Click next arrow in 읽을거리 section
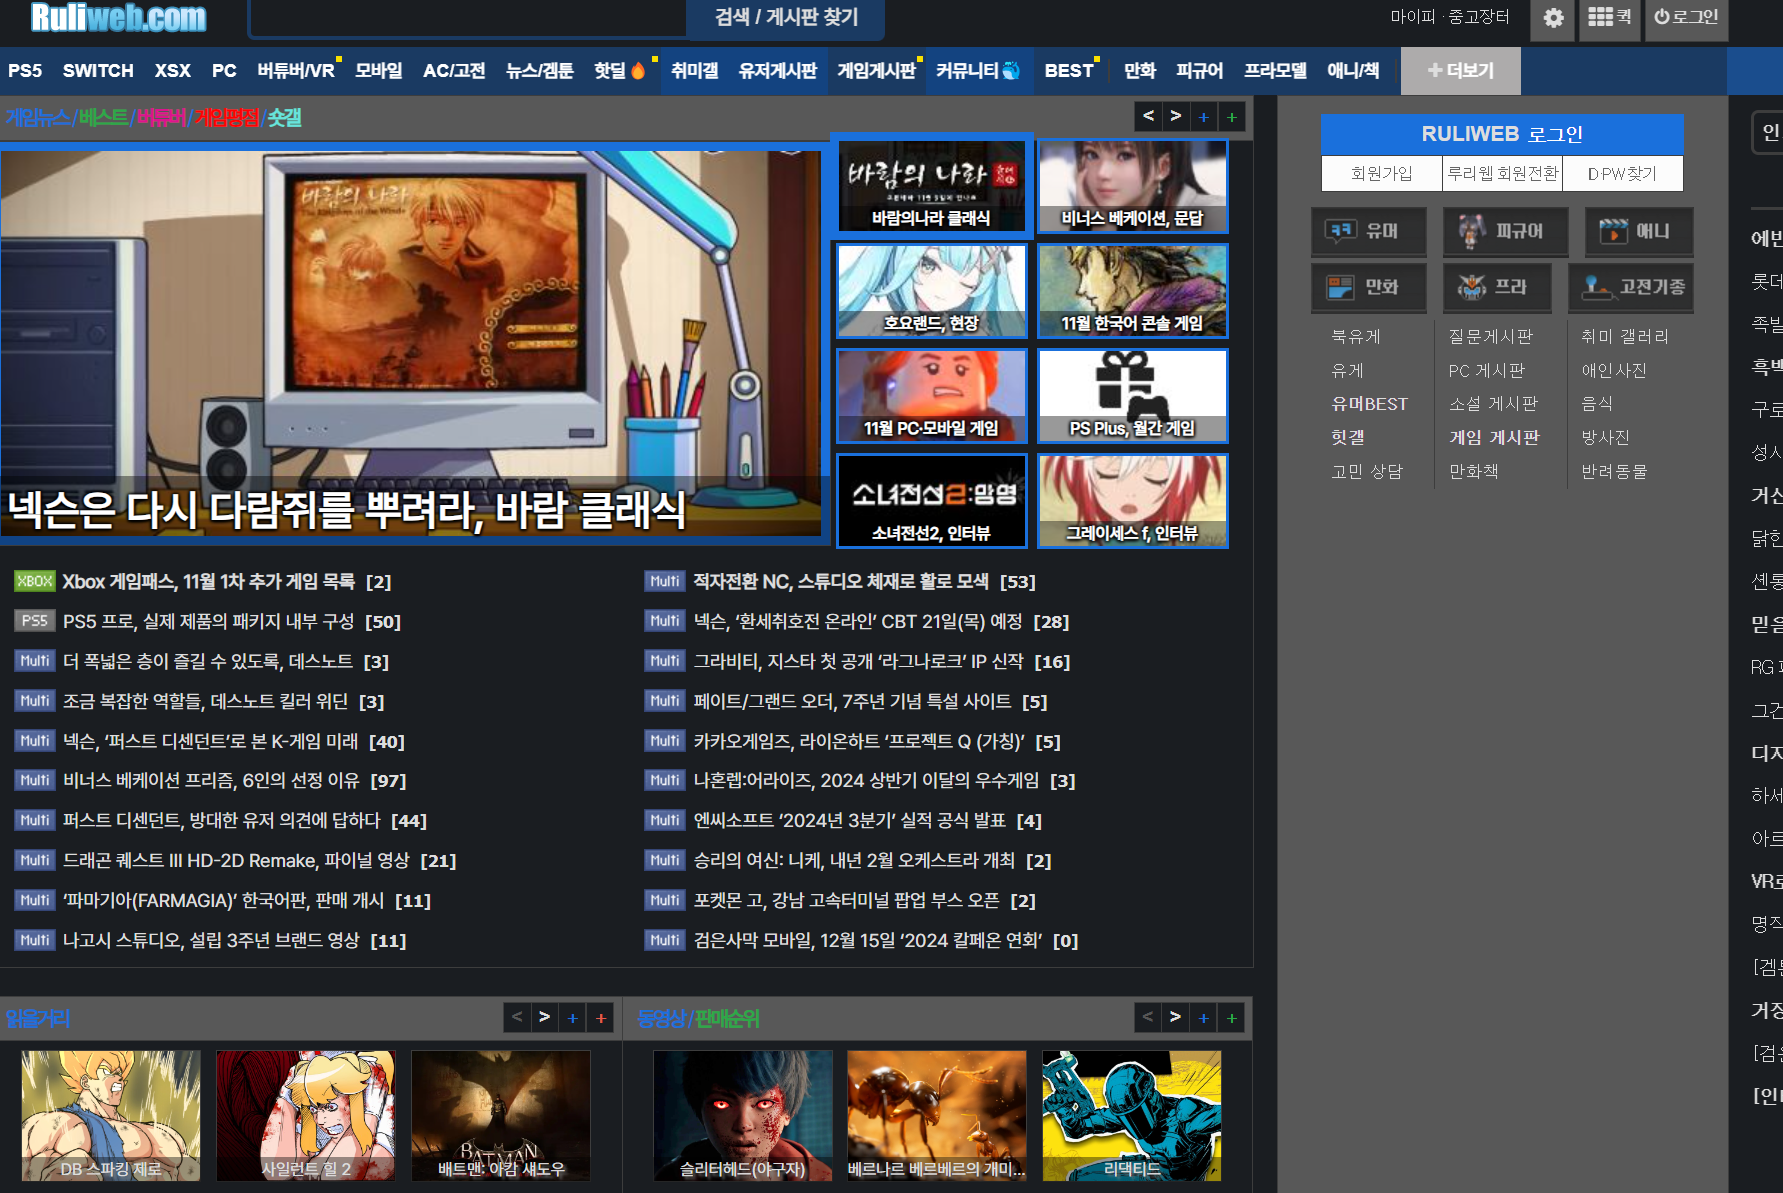 545,1018
